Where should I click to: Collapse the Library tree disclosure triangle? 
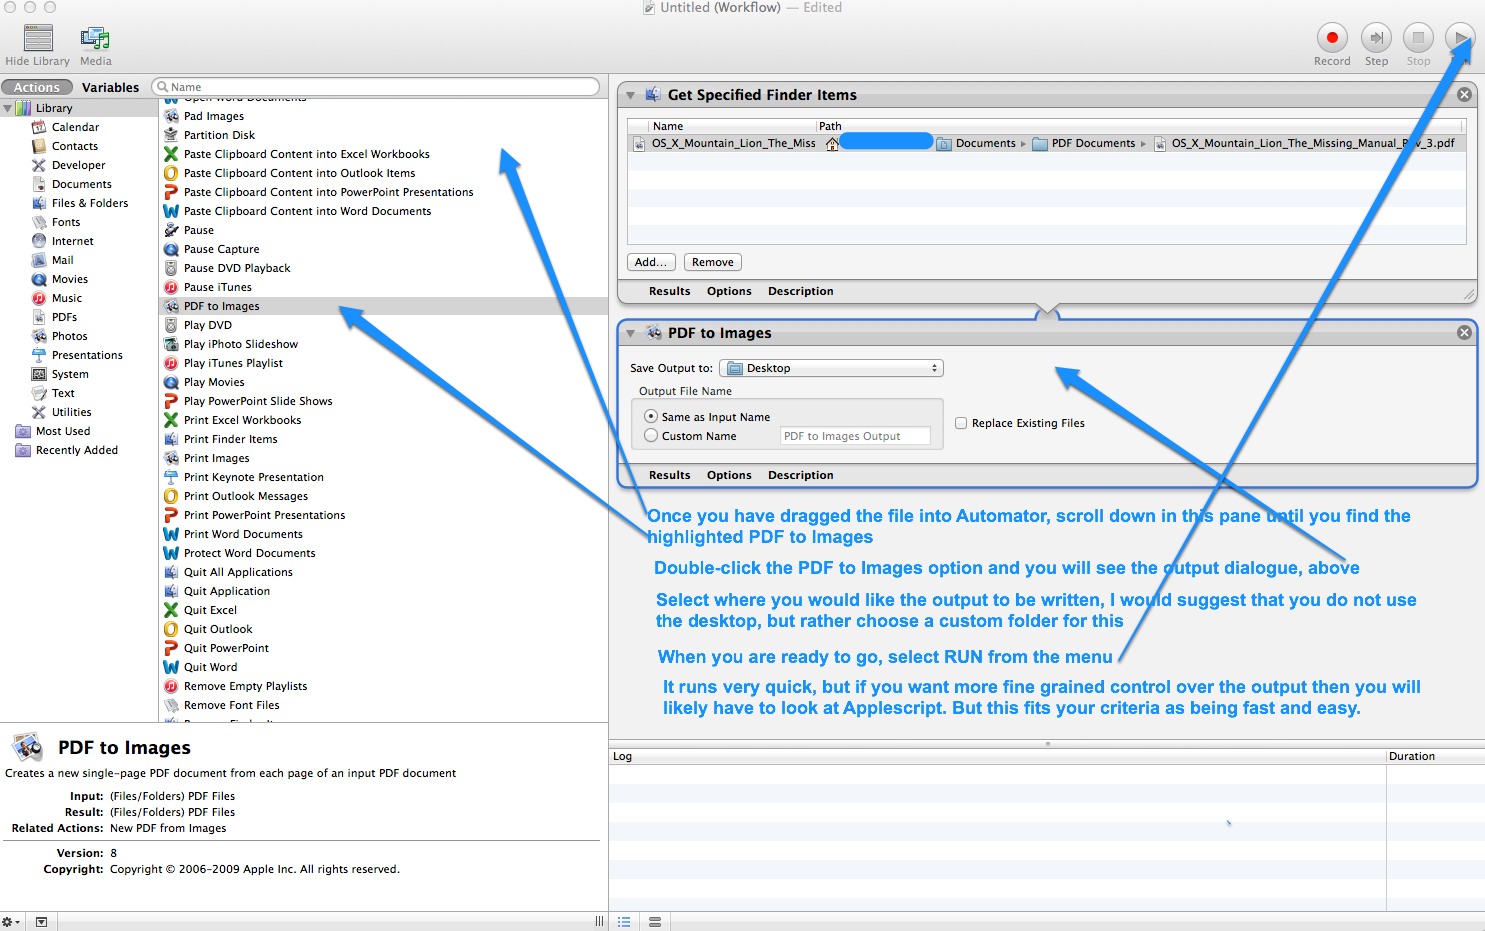pos(8,108)
